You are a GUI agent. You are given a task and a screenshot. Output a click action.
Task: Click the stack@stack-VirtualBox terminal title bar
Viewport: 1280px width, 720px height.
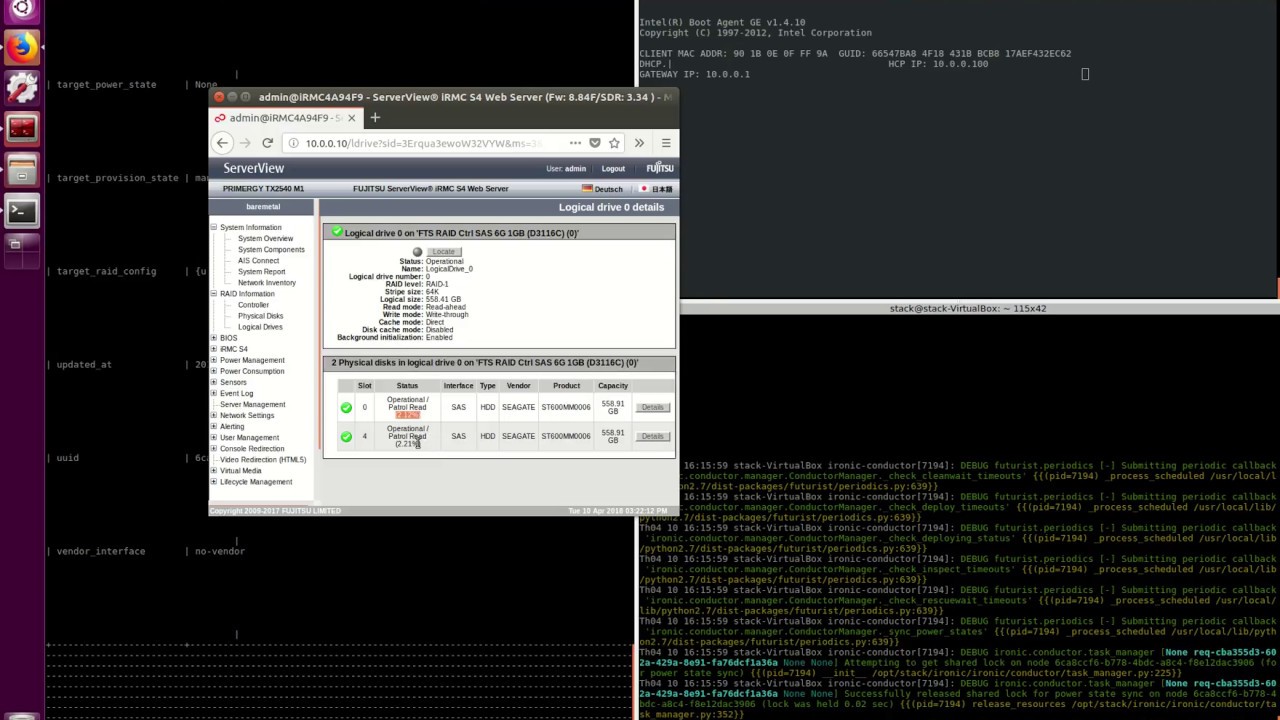point(967,308)
